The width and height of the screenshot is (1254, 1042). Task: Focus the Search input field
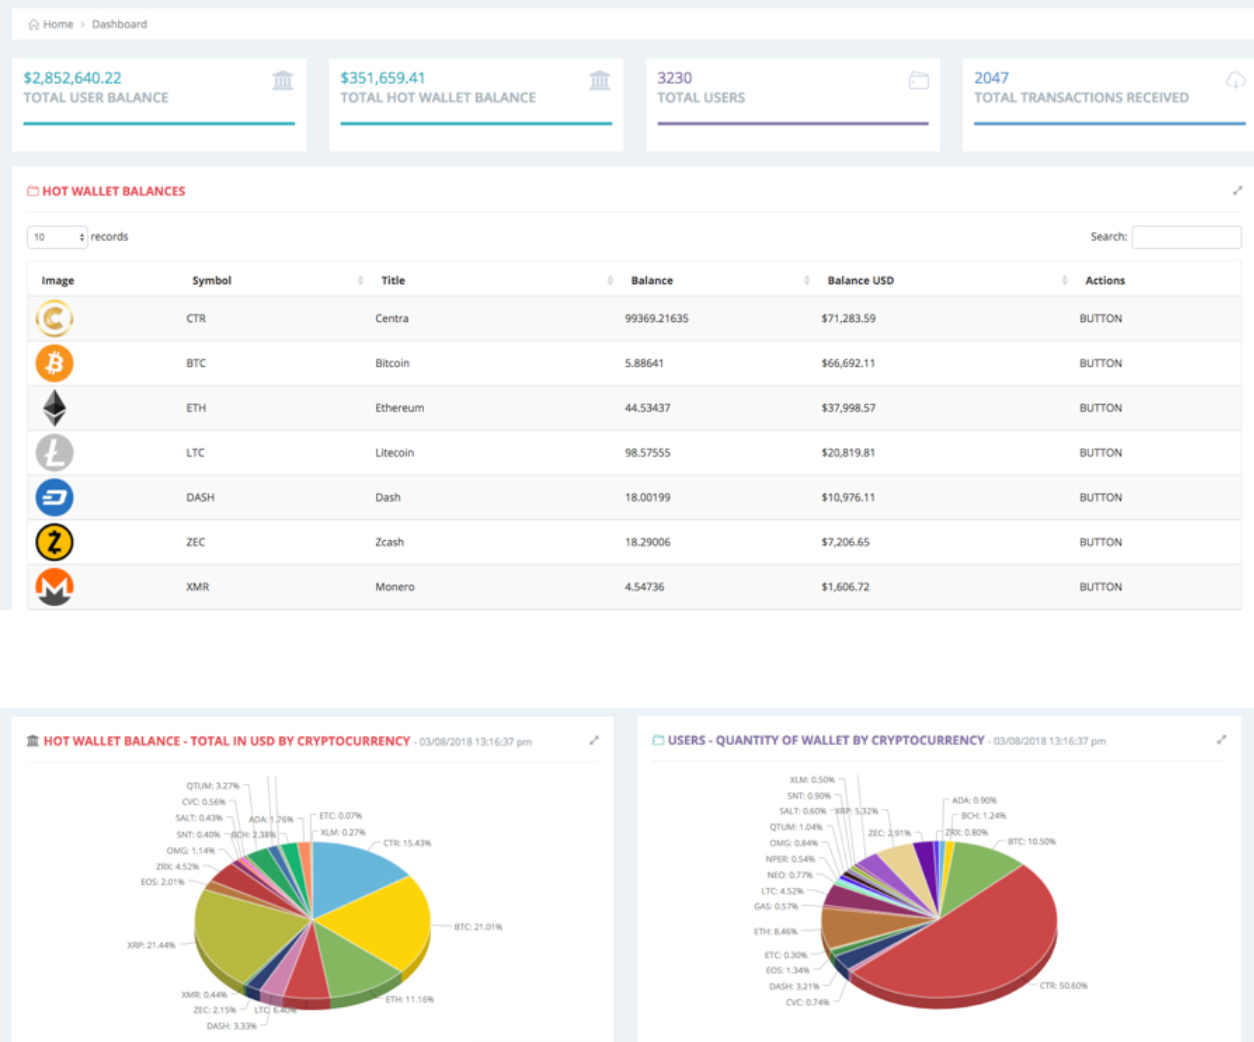click(1186, 237)
